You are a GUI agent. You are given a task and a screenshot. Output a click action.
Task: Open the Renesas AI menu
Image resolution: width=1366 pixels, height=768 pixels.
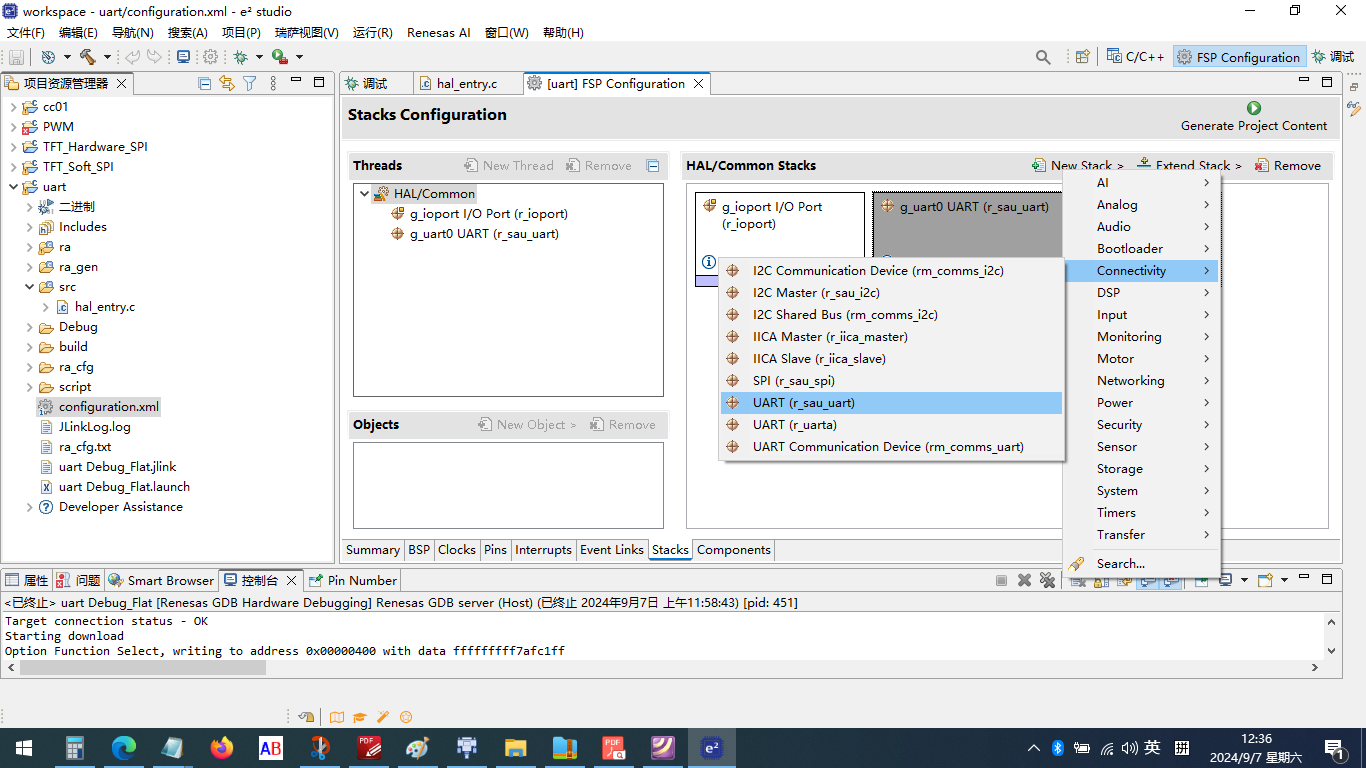(x=438, y=32)
